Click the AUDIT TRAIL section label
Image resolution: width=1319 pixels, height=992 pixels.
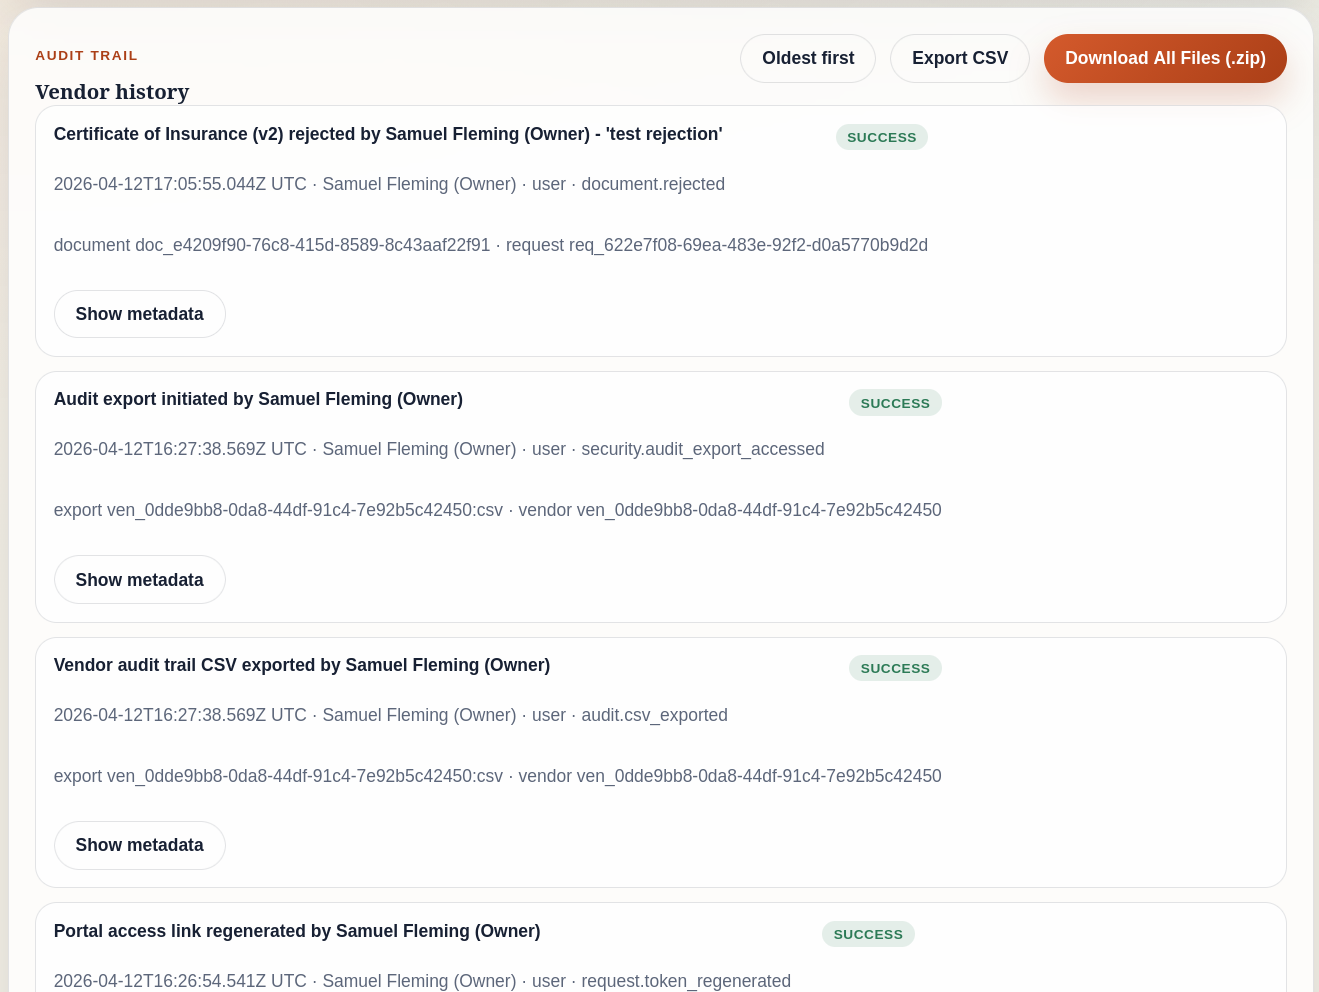point(86,55)
